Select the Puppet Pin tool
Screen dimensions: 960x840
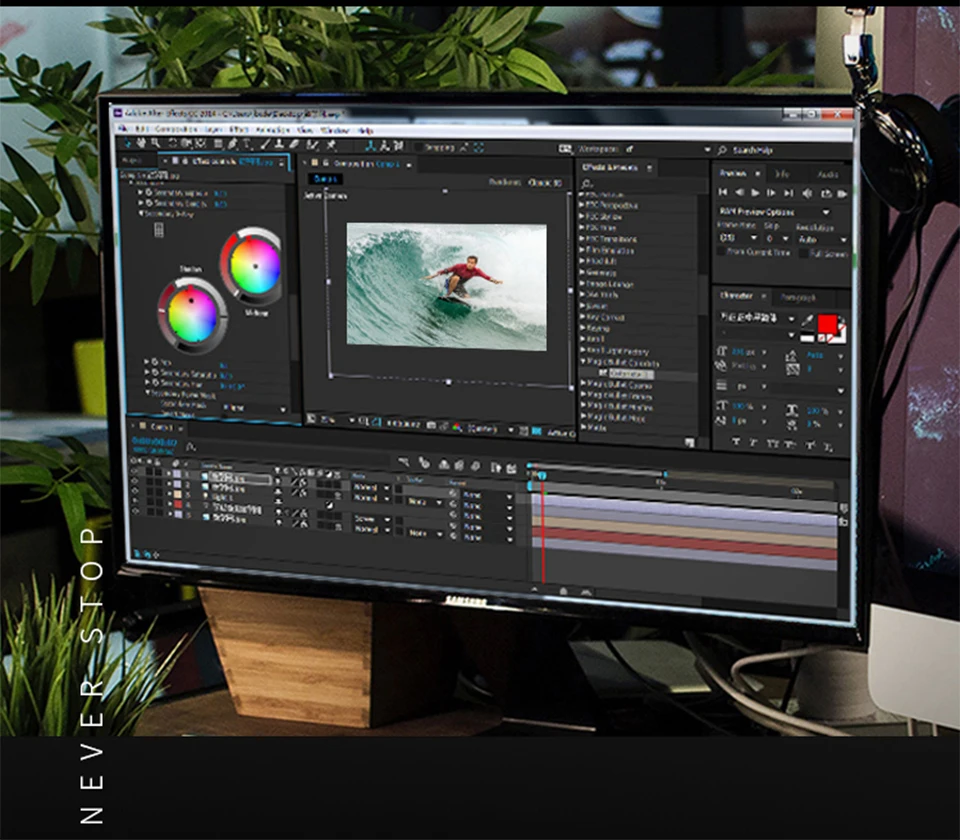[331, 145]
